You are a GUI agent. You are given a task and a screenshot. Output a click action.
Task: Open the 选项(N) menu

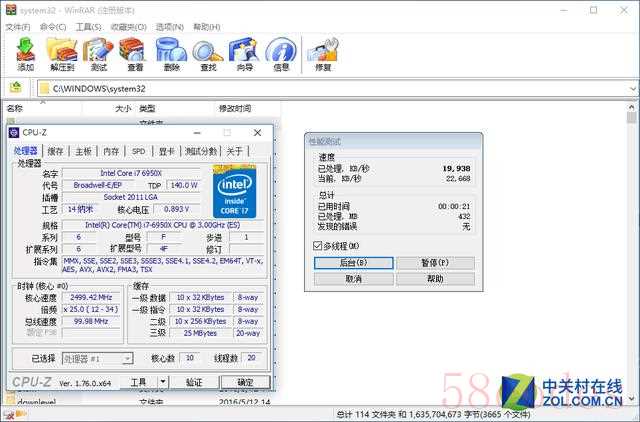pos(170,27)
